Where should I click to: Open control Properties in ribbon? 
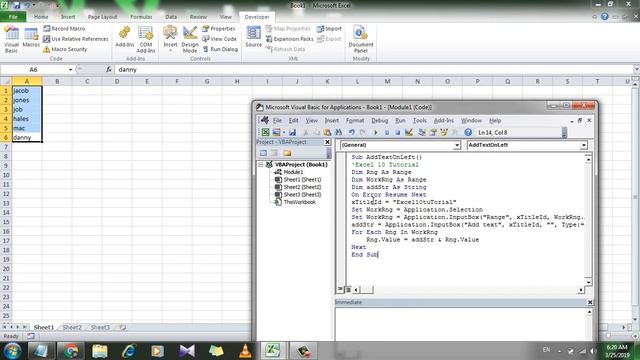[x=219, y=29]
